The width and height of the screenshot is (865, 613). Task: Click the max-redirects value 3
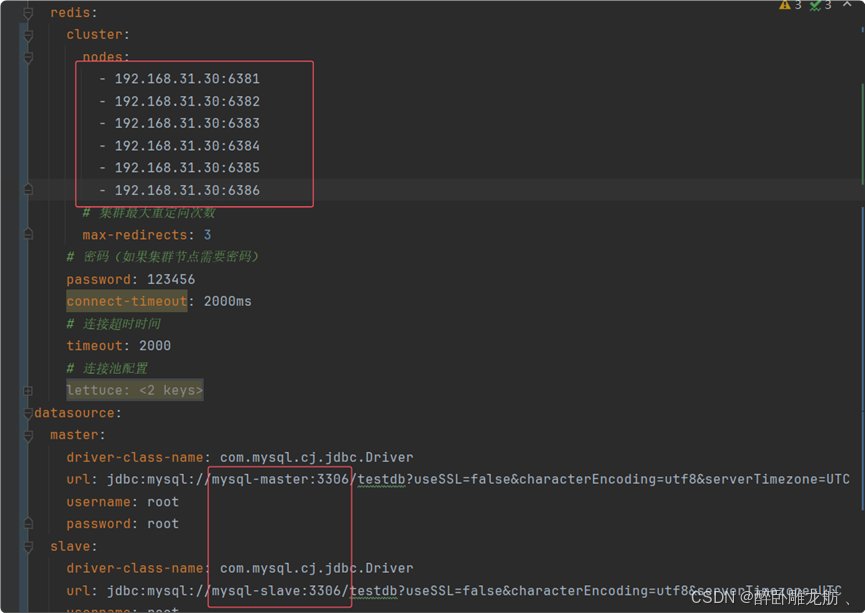point(207,235)
